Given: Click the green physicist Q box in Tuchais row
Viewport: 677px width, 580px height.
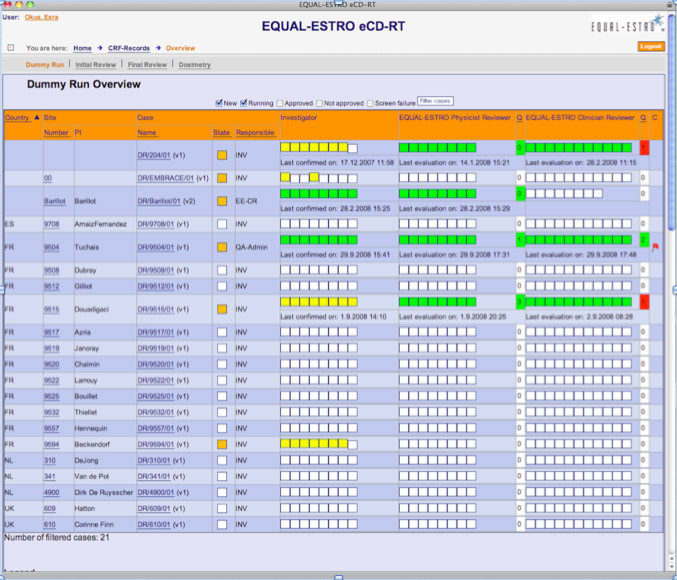Looking at the screenshot, I should click(520, 240).
